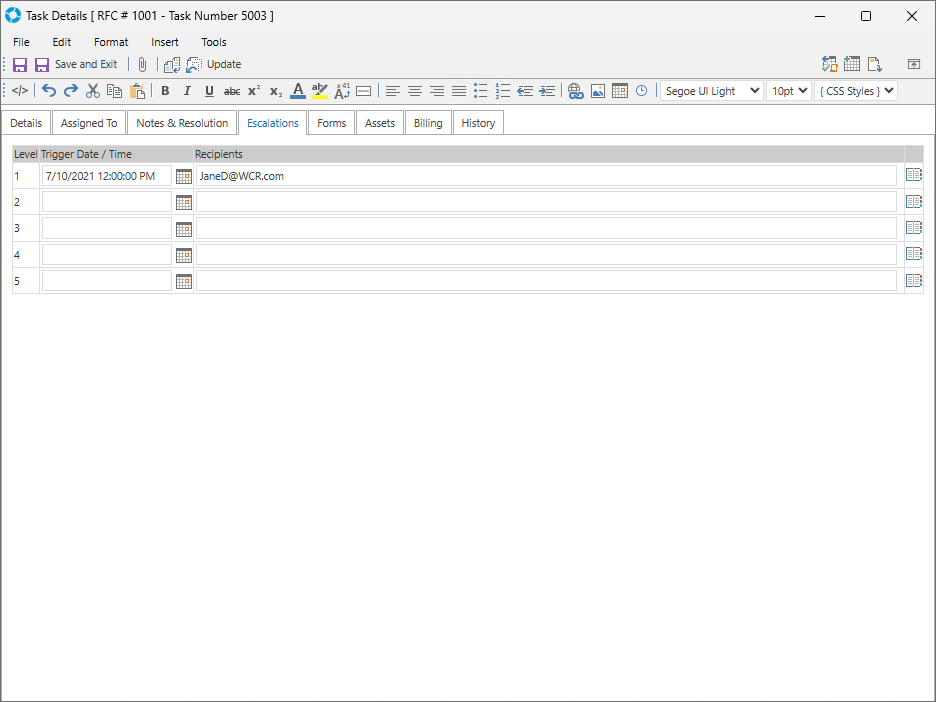936x702 pixels.
Task: Open the Segoe UI Light font dropdown
Action: coord(711,91)
